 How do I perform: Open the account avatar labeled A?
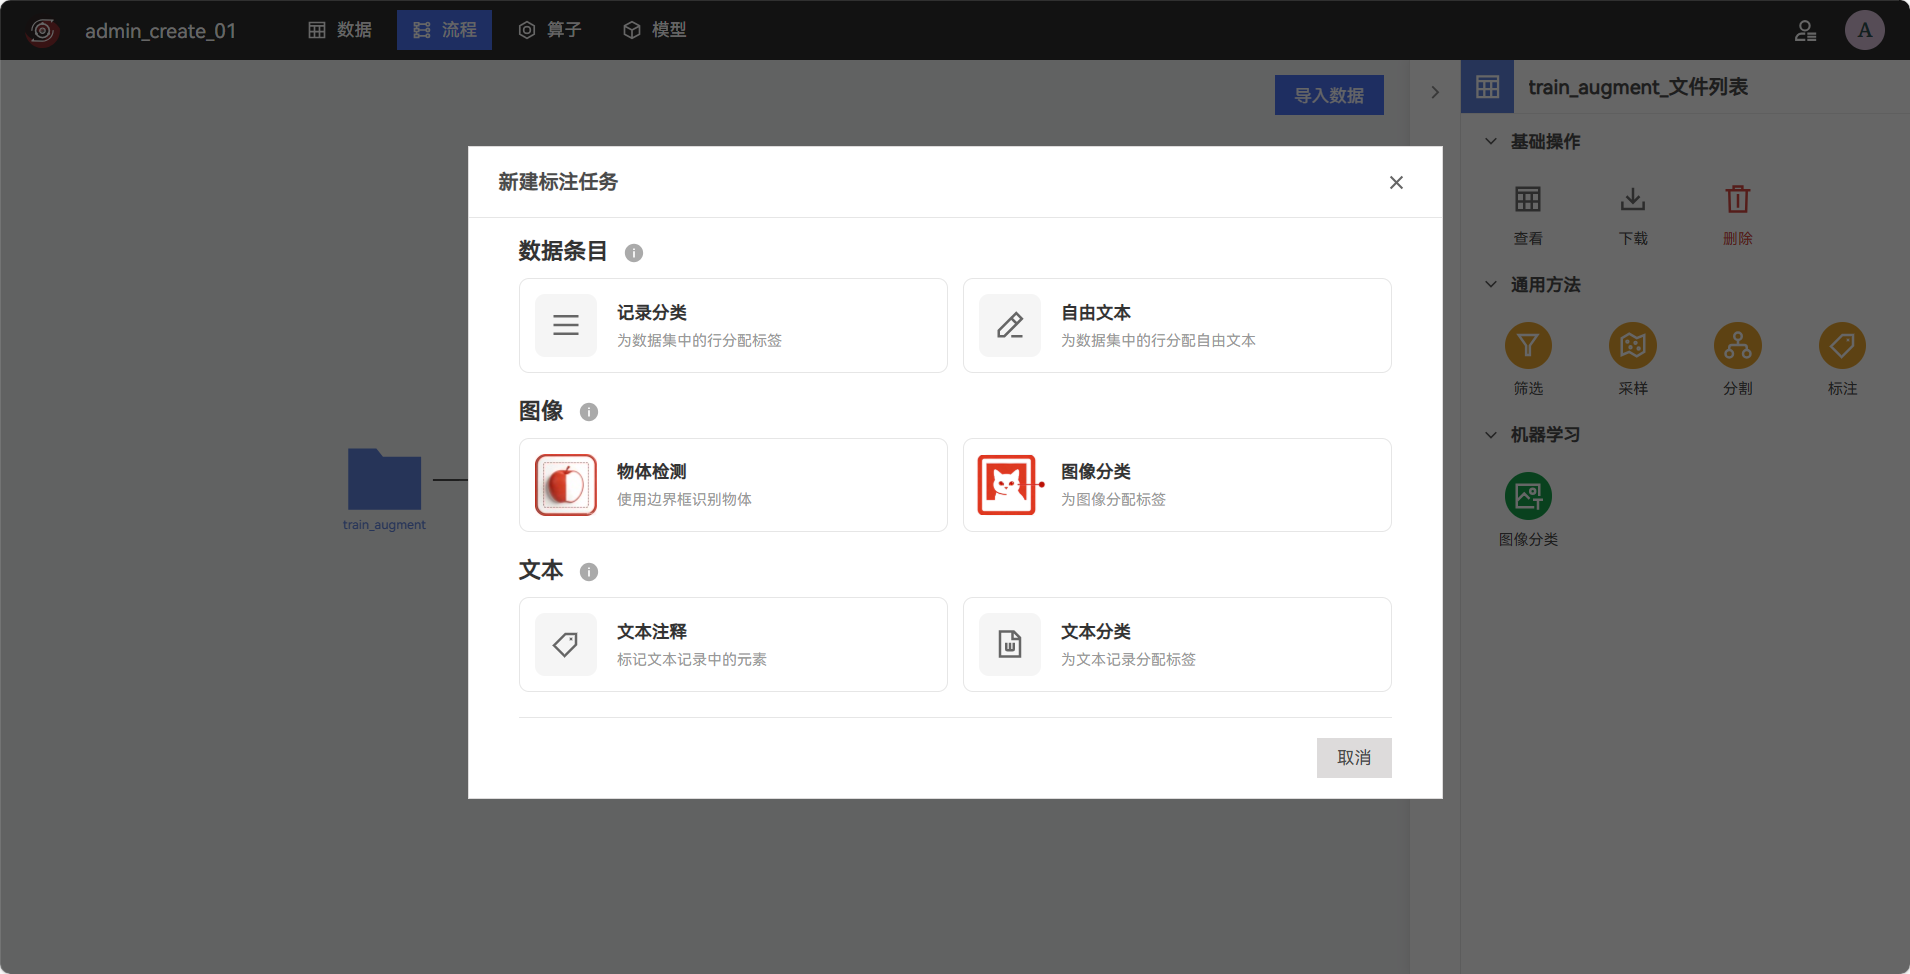pyautogui.click(x=1865, y=30)
